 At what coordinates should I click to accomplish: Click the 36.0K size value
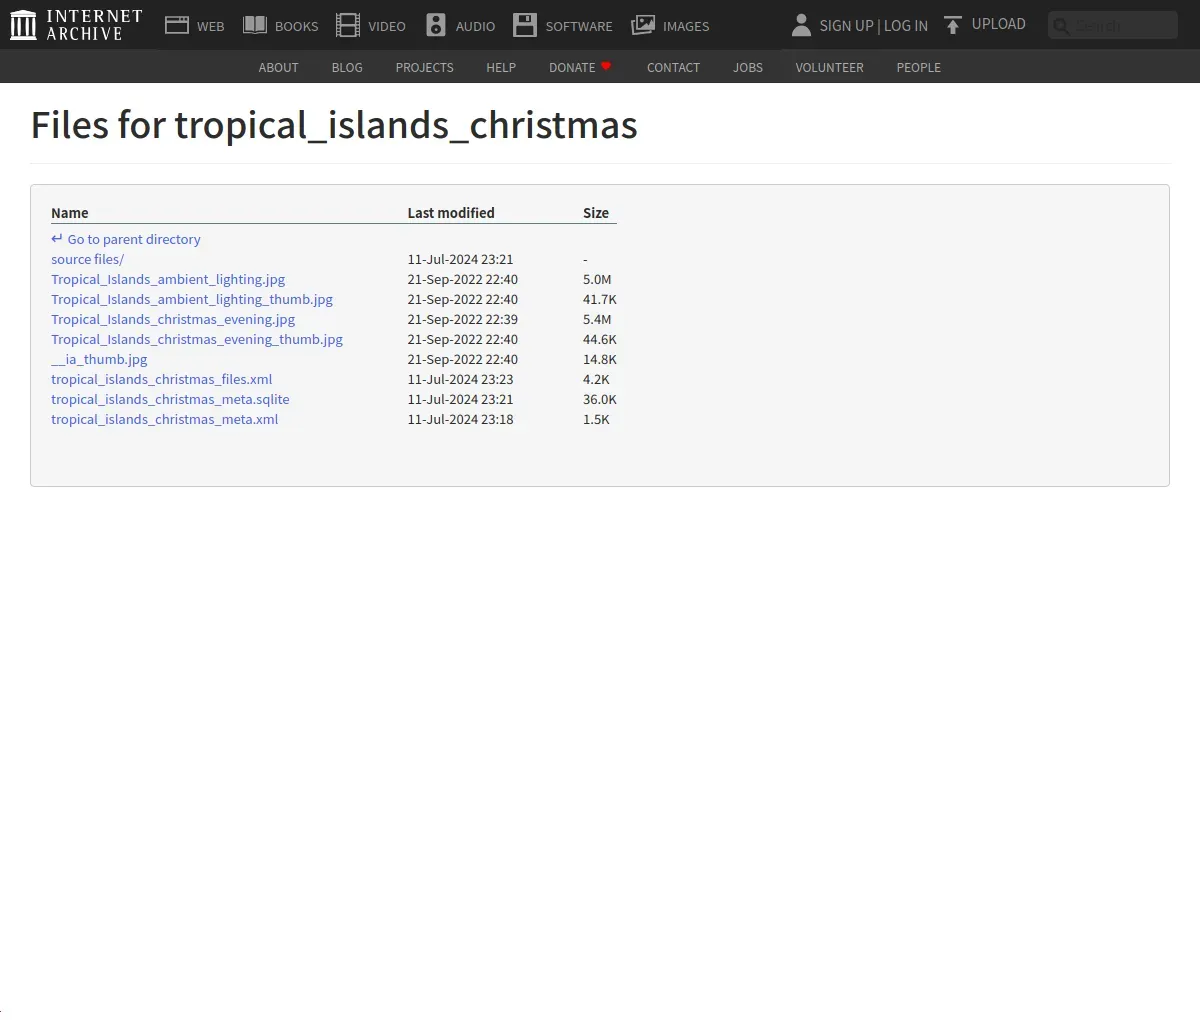click(600, 399)
